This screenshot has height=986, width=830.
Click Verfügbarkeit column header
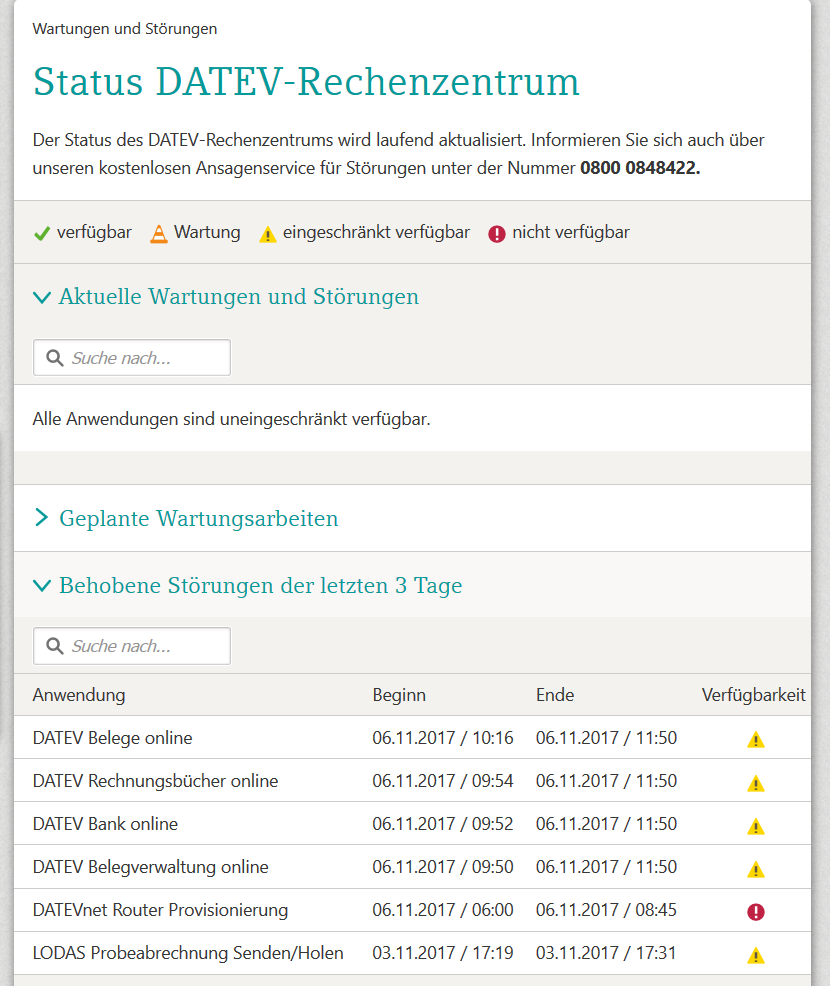pos(753,695)
